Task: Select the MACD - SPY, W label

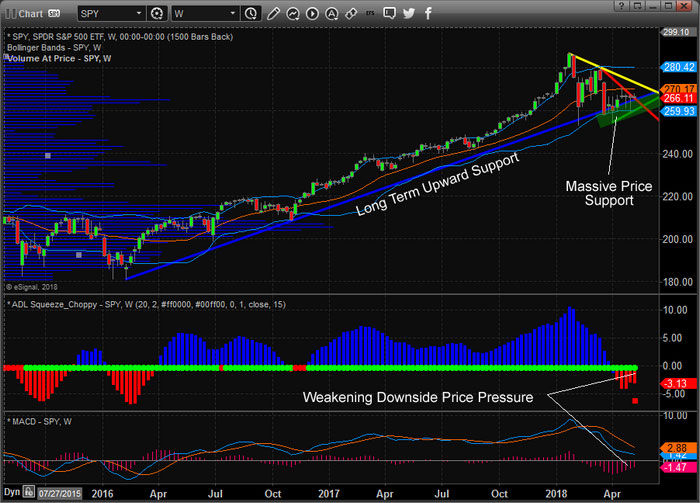Action: click(x=39, y=422)
